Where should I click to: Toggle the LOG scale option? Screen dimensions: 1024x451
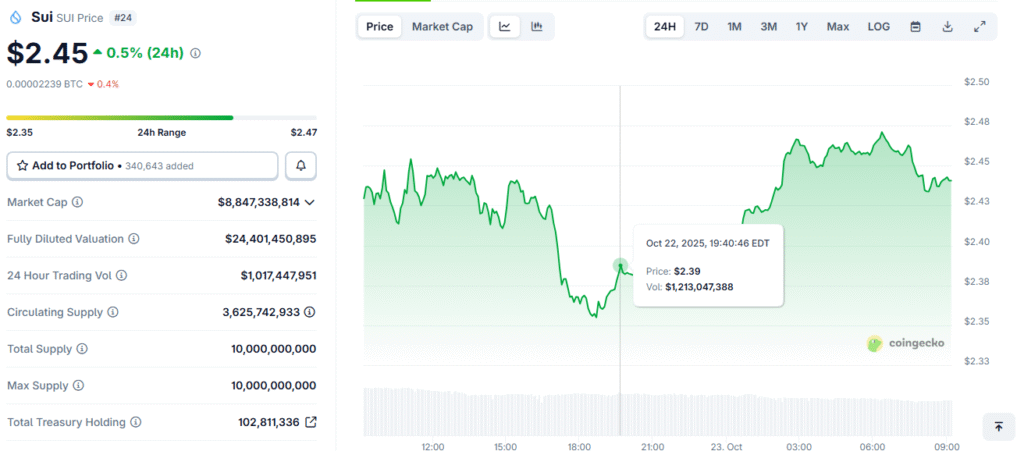click(x=879, y=27)
